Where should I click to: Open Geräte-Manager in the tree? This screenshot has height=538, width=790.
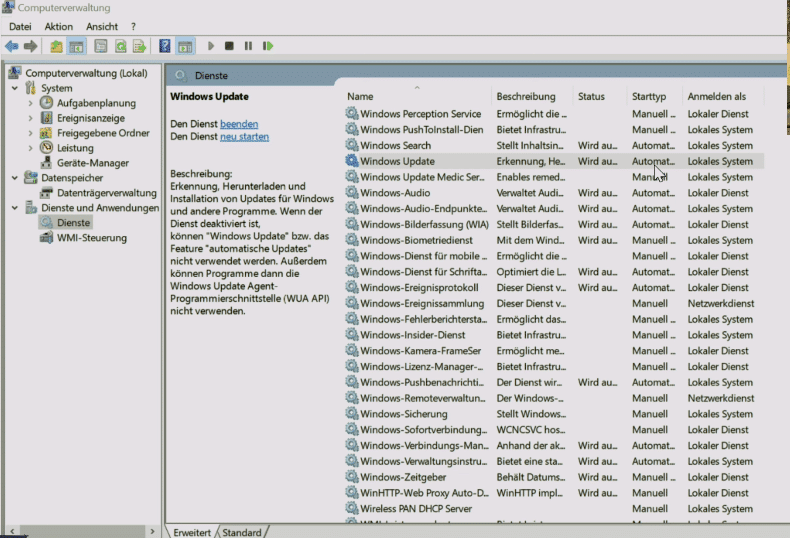pyautogui.click(x=93, y=163)
